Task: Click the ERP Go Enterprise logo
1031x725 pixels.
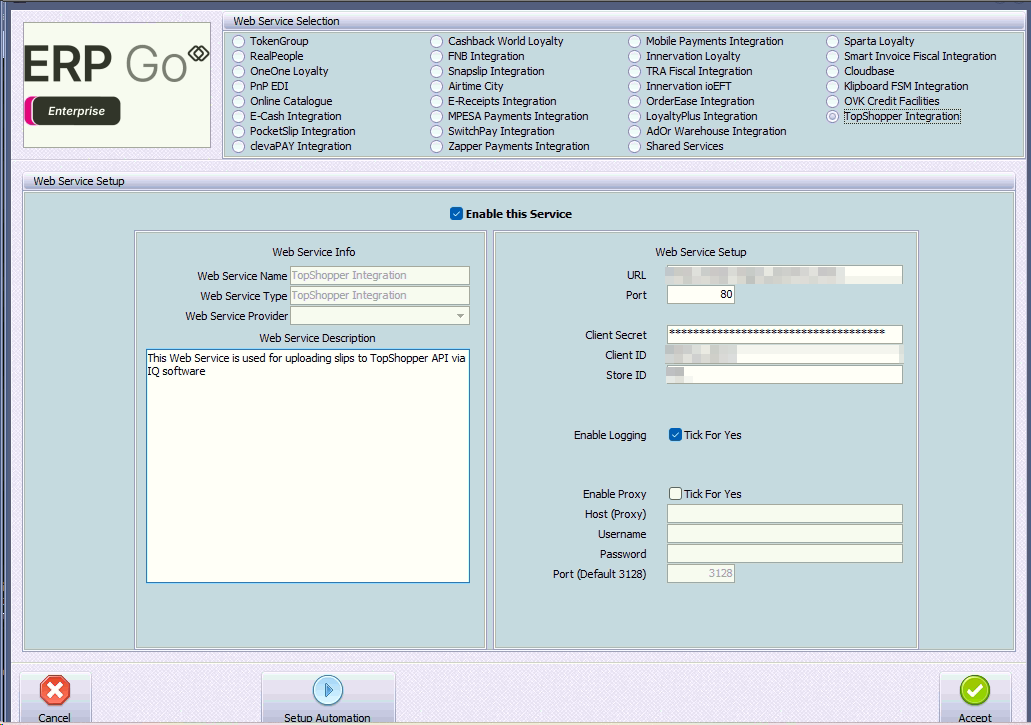Action: point(117,85)
